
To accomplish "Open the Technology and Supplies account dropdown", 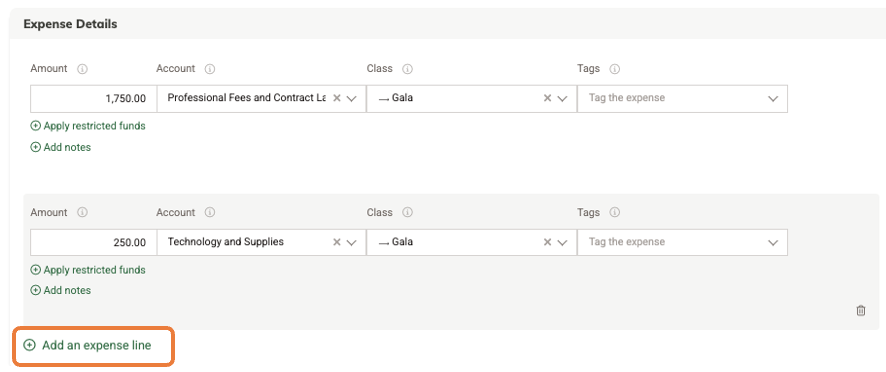I will tap(351, 242).
